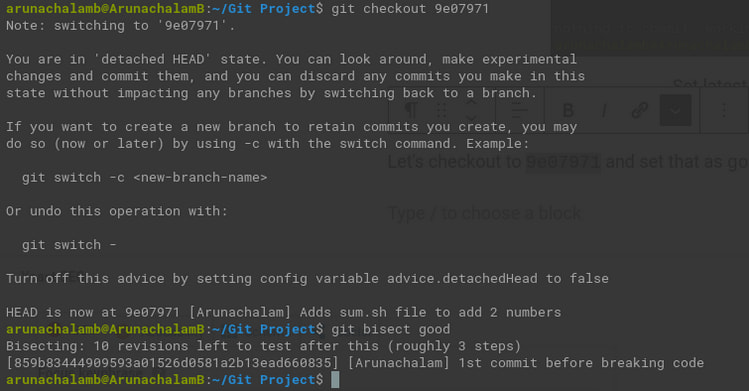Click the '~/Git Project' path on the bisect command line
Viewport: 749px width, 391px height.
[x=264, y=329]
